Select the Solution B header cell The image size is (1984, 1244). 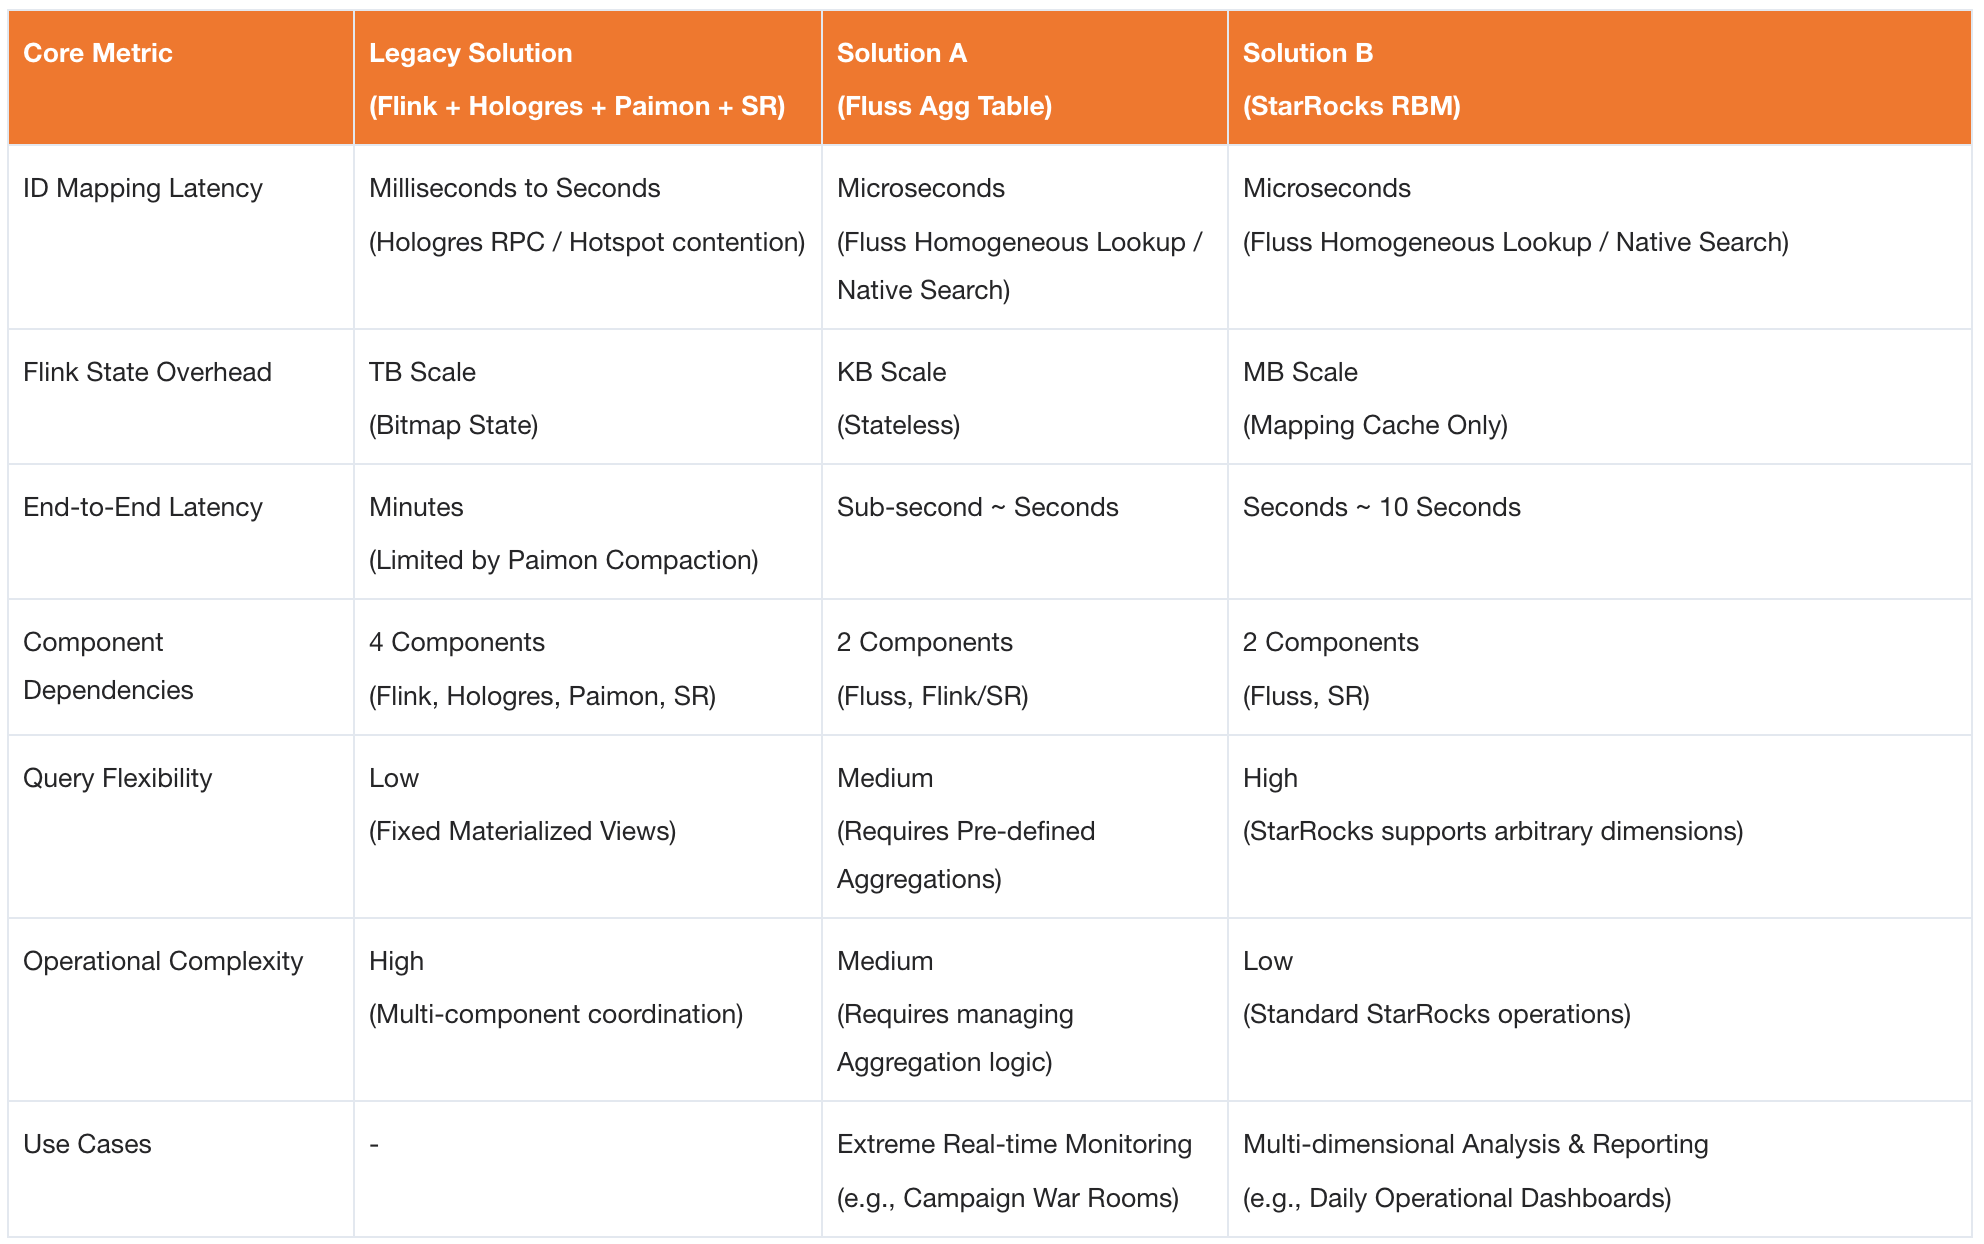[x=1307, y=54]
